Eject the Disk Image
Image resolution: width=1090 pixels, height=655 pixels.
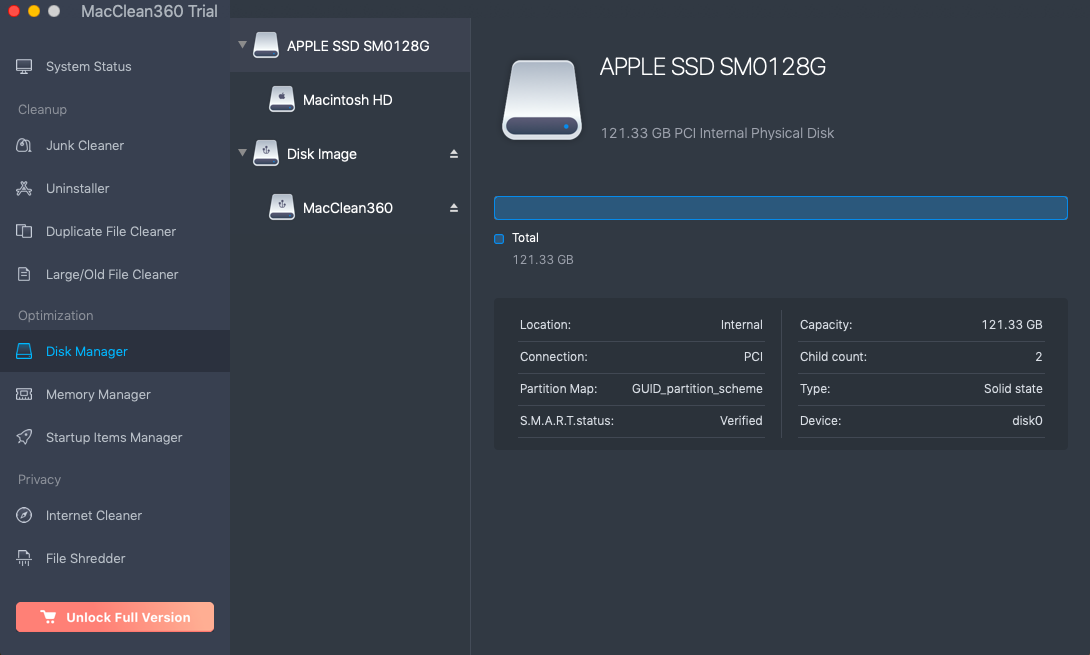(454, 154)
